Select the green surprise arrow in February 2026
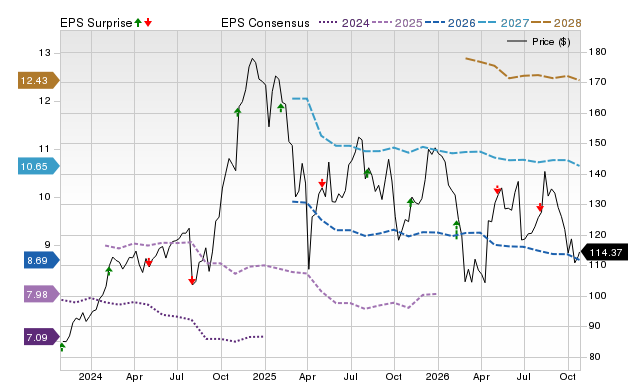 point(457,229)
